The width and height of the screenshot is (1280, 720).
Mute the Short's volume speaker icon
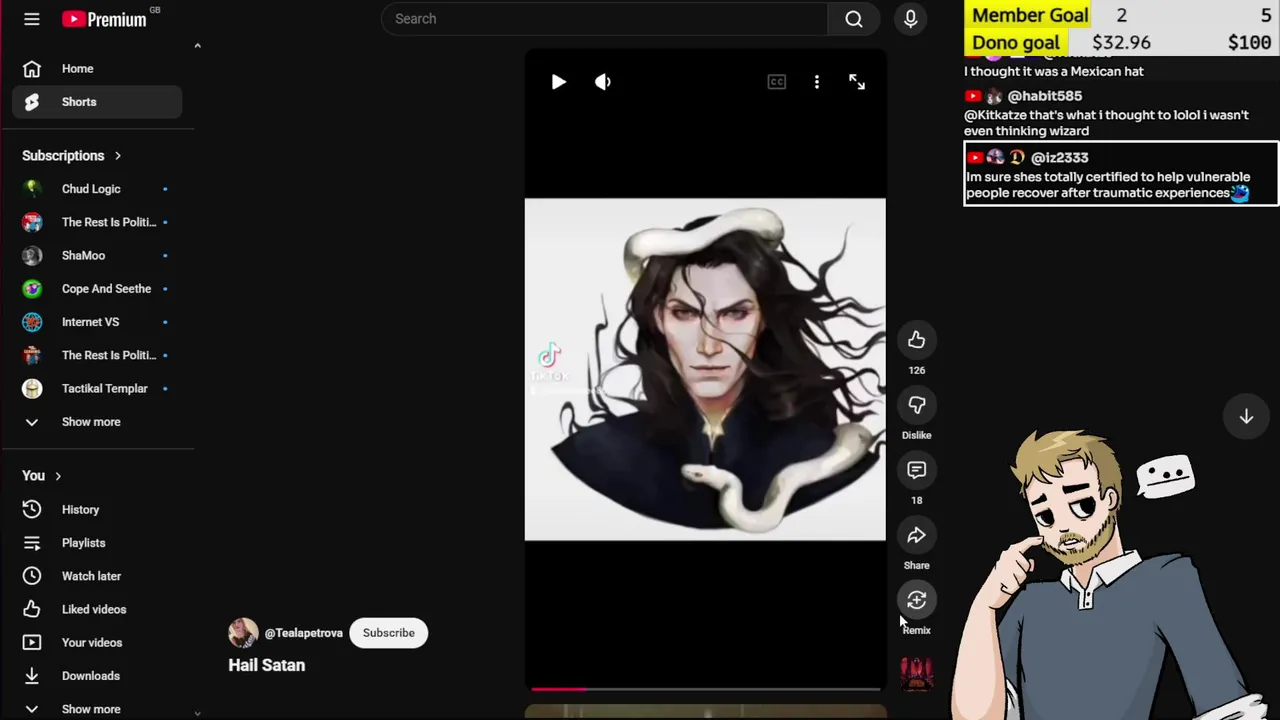[x=602, y=82]
